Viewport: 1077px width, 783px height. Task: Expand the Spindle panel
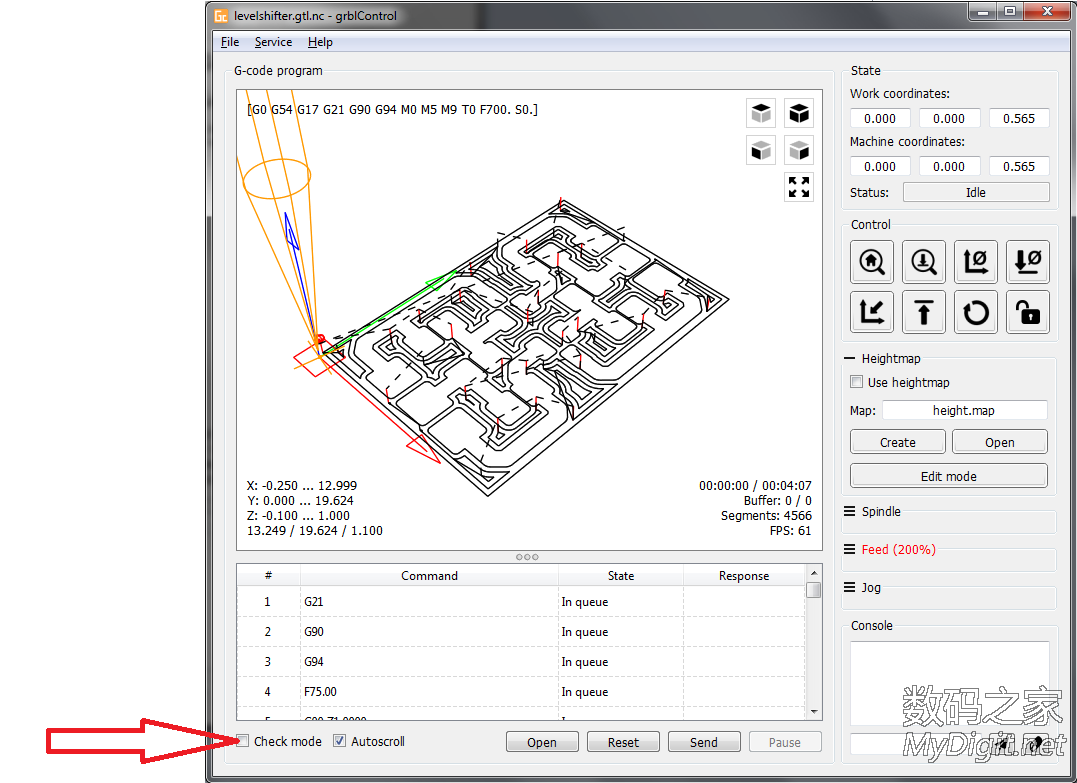[x=850, y=511]
